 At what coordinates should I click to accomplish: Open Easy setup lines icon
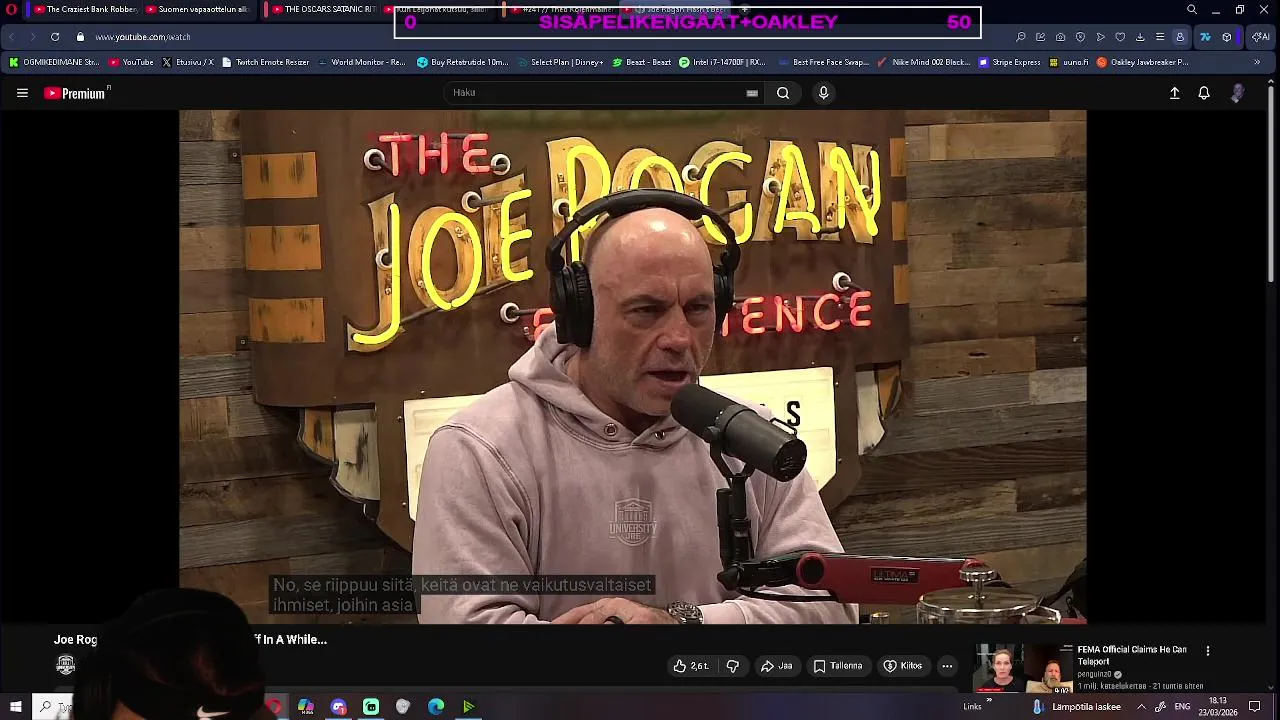tap(1160, 37)
